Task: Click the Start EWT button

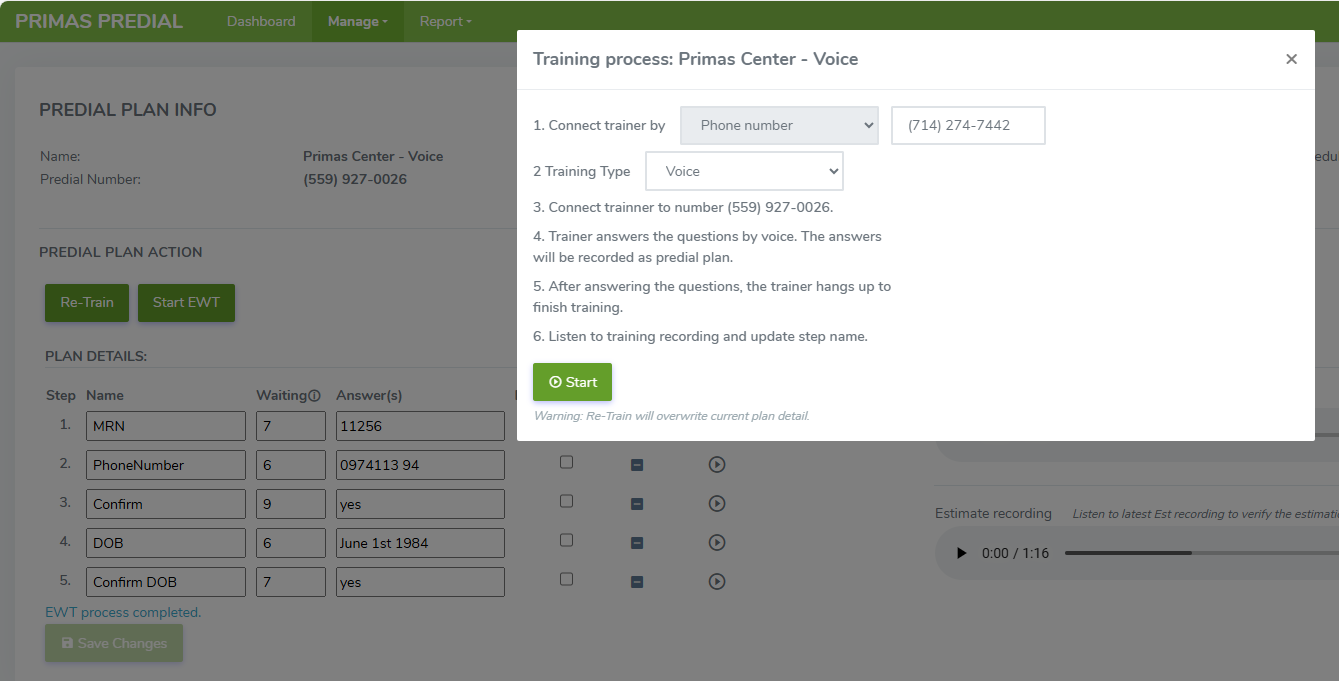Action: point(186,302)
